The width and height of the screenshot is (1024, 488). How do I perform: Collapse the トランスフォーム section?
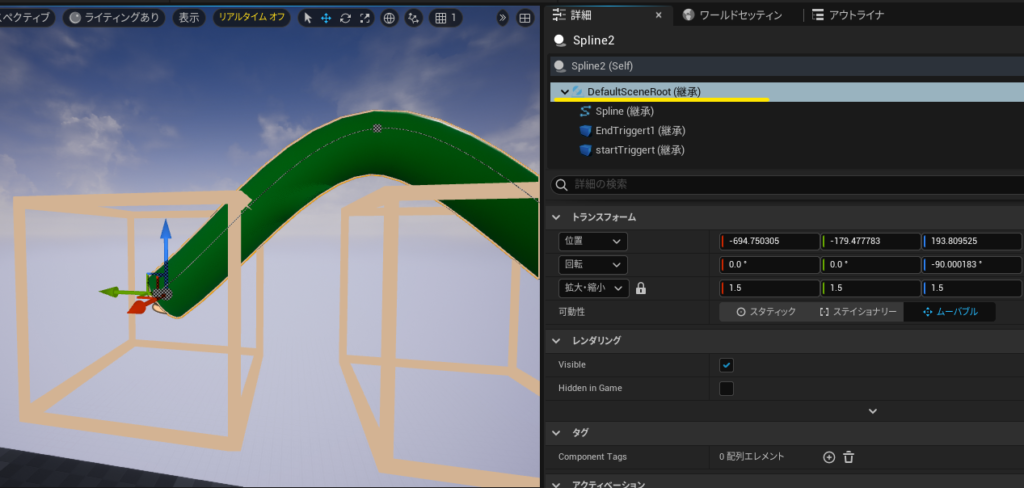[x=559, y=217]
